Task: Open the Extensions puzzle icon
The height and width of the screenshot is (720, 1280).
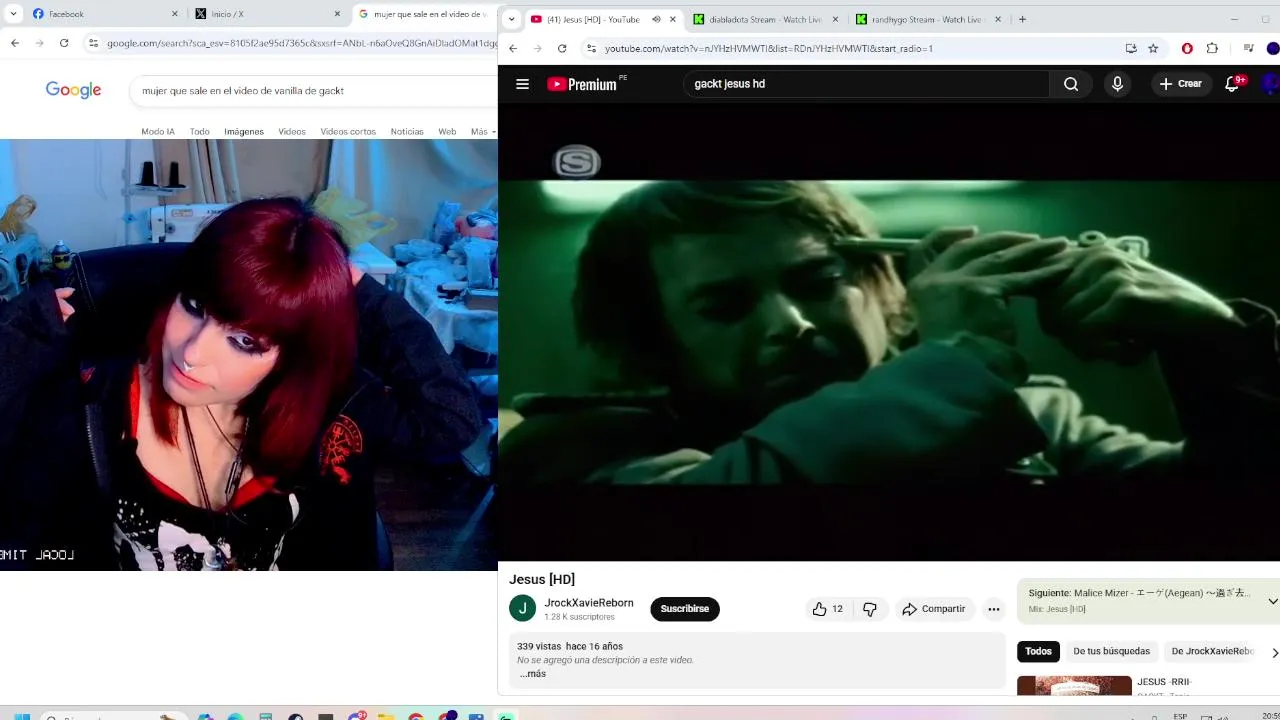Action: click(x=1212, y=48)
